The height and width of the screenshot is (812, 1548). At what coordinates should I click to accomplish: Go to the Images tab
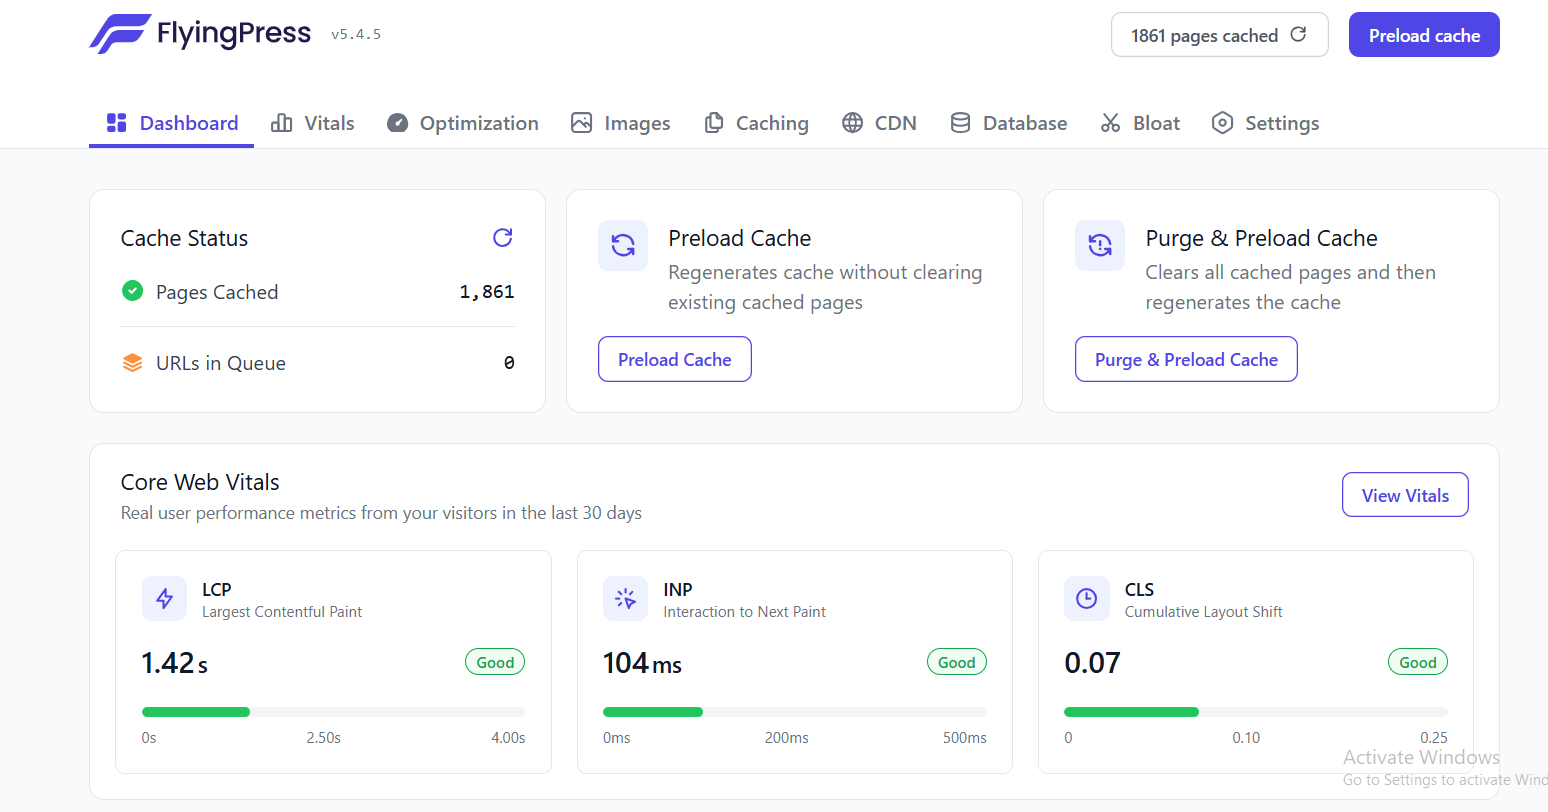tap(621, 123)
